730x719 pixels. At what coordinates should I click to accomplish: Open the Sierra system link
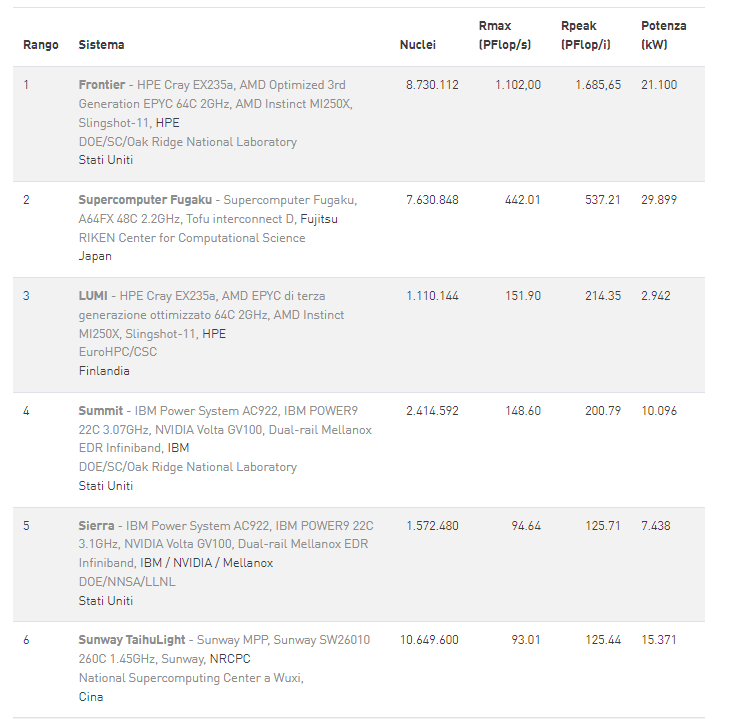[x=97, y=526]
